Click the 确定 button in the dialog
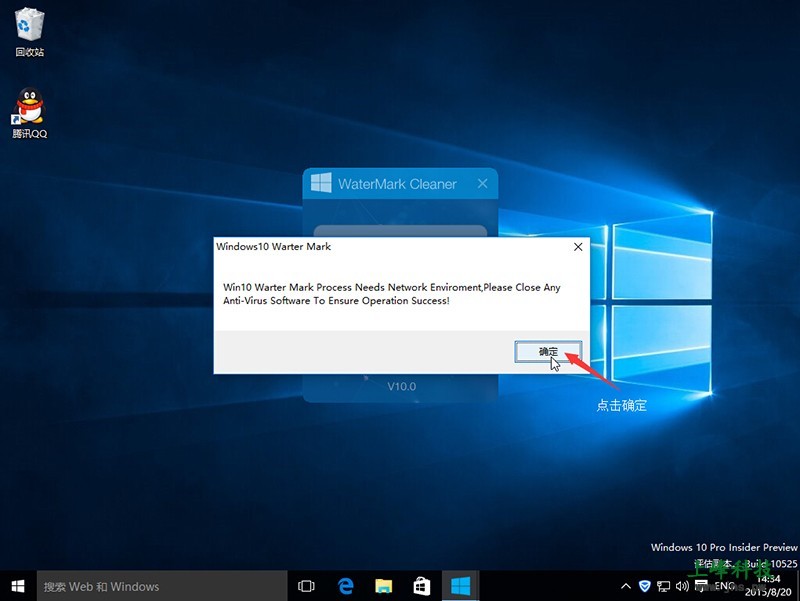 coord(547,351)
